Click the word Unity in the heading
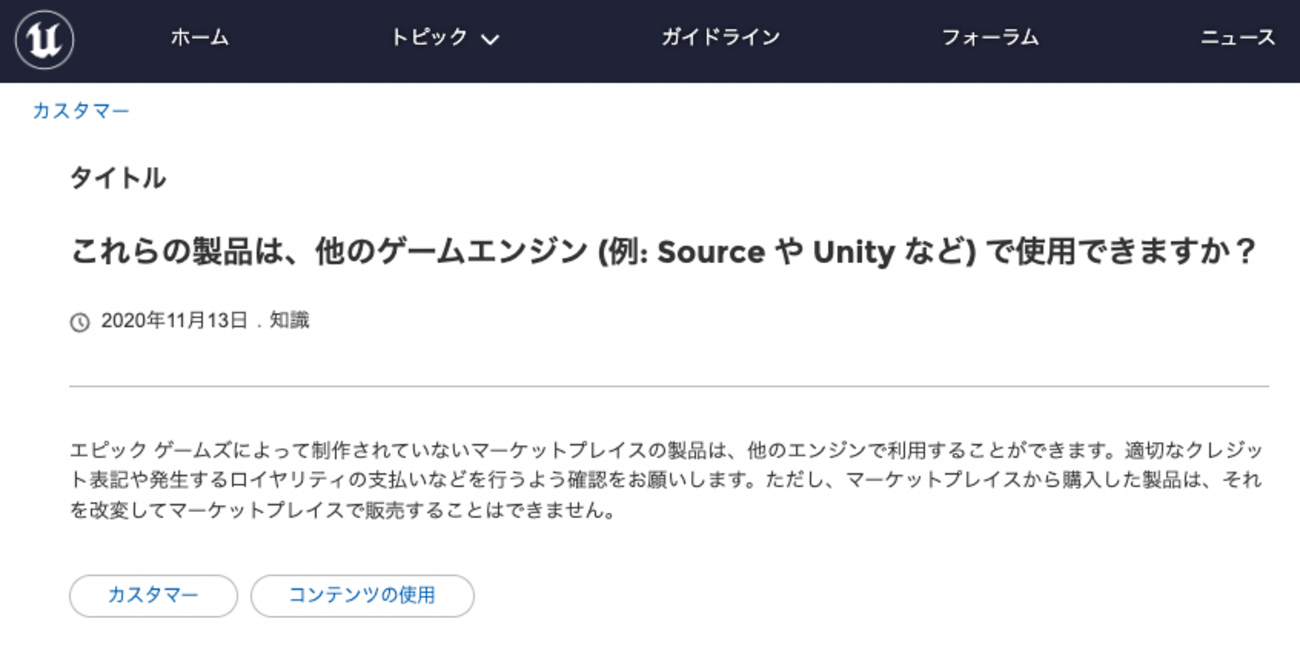This screenshot has height=656, width=1300. tap(853, 252)
